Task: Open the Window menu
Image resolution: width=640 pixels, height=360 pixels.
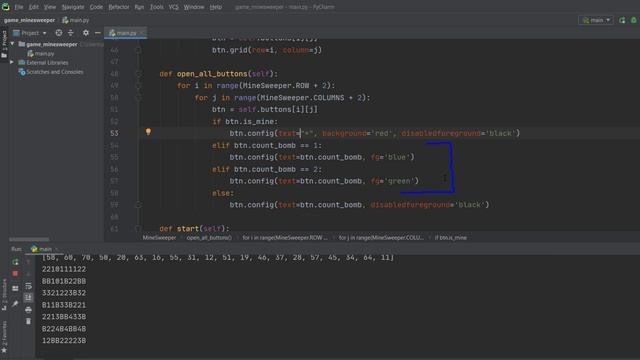Action: point(194,7)
